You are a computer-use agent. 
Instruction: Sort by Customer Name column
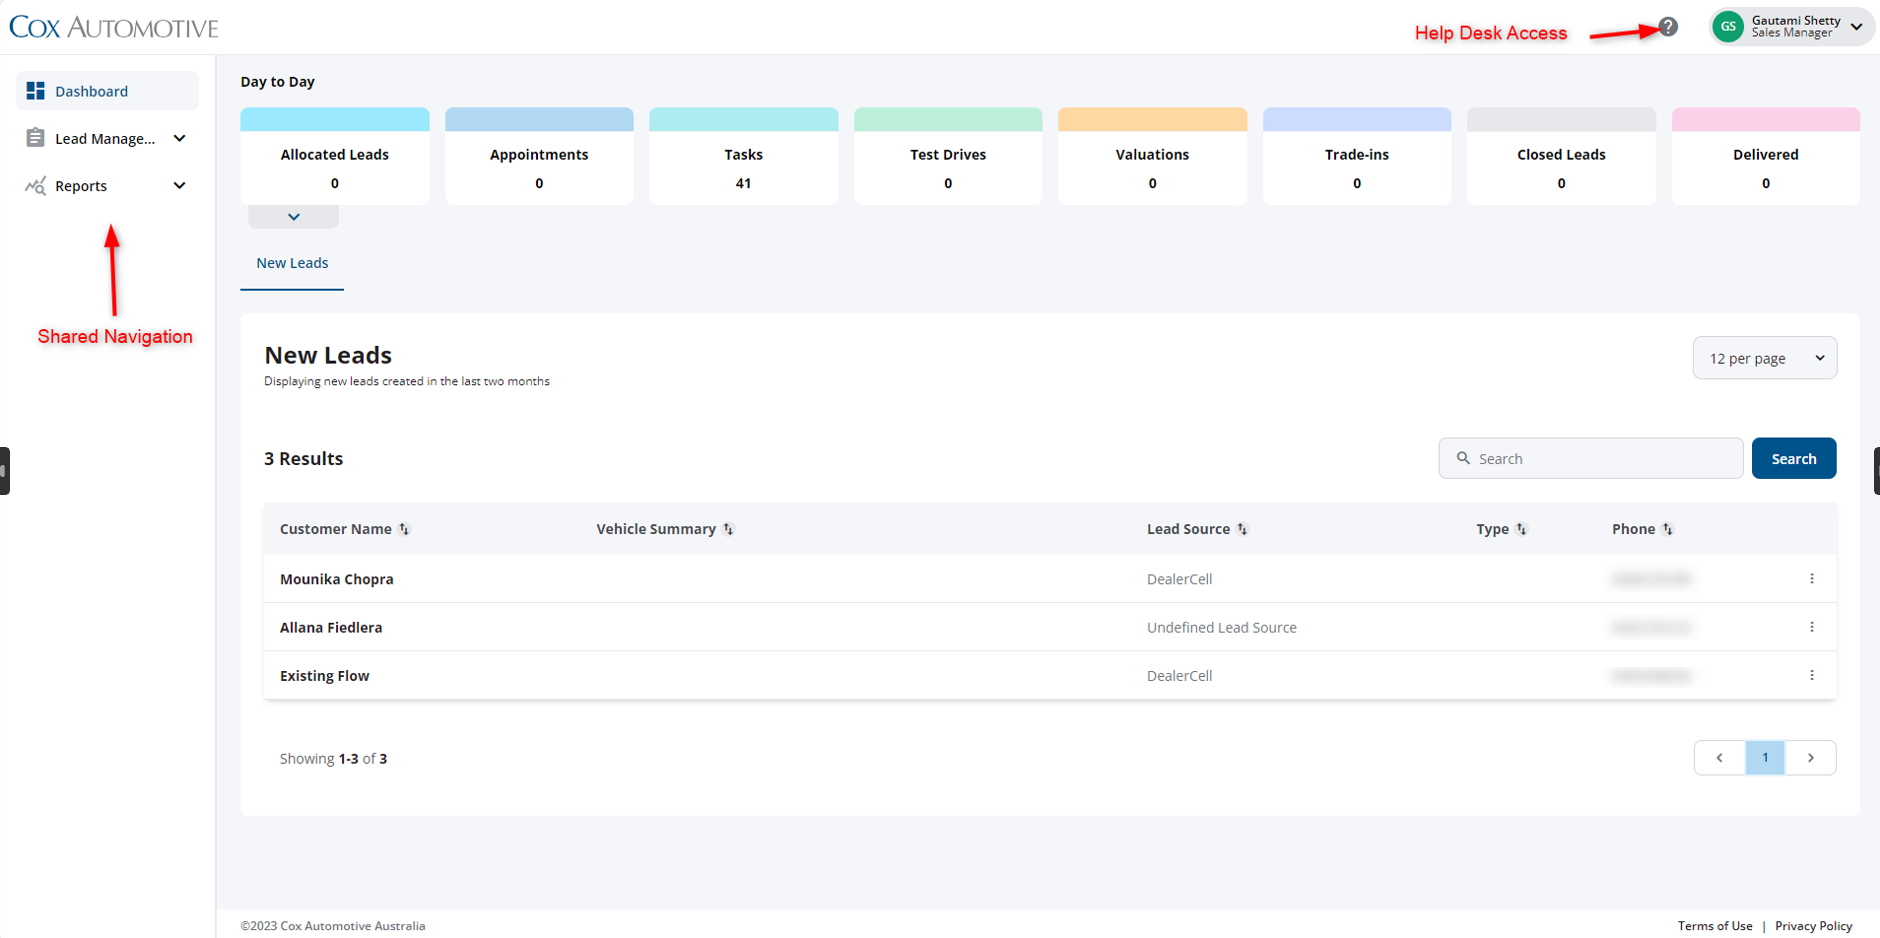[x=404, y=529]
